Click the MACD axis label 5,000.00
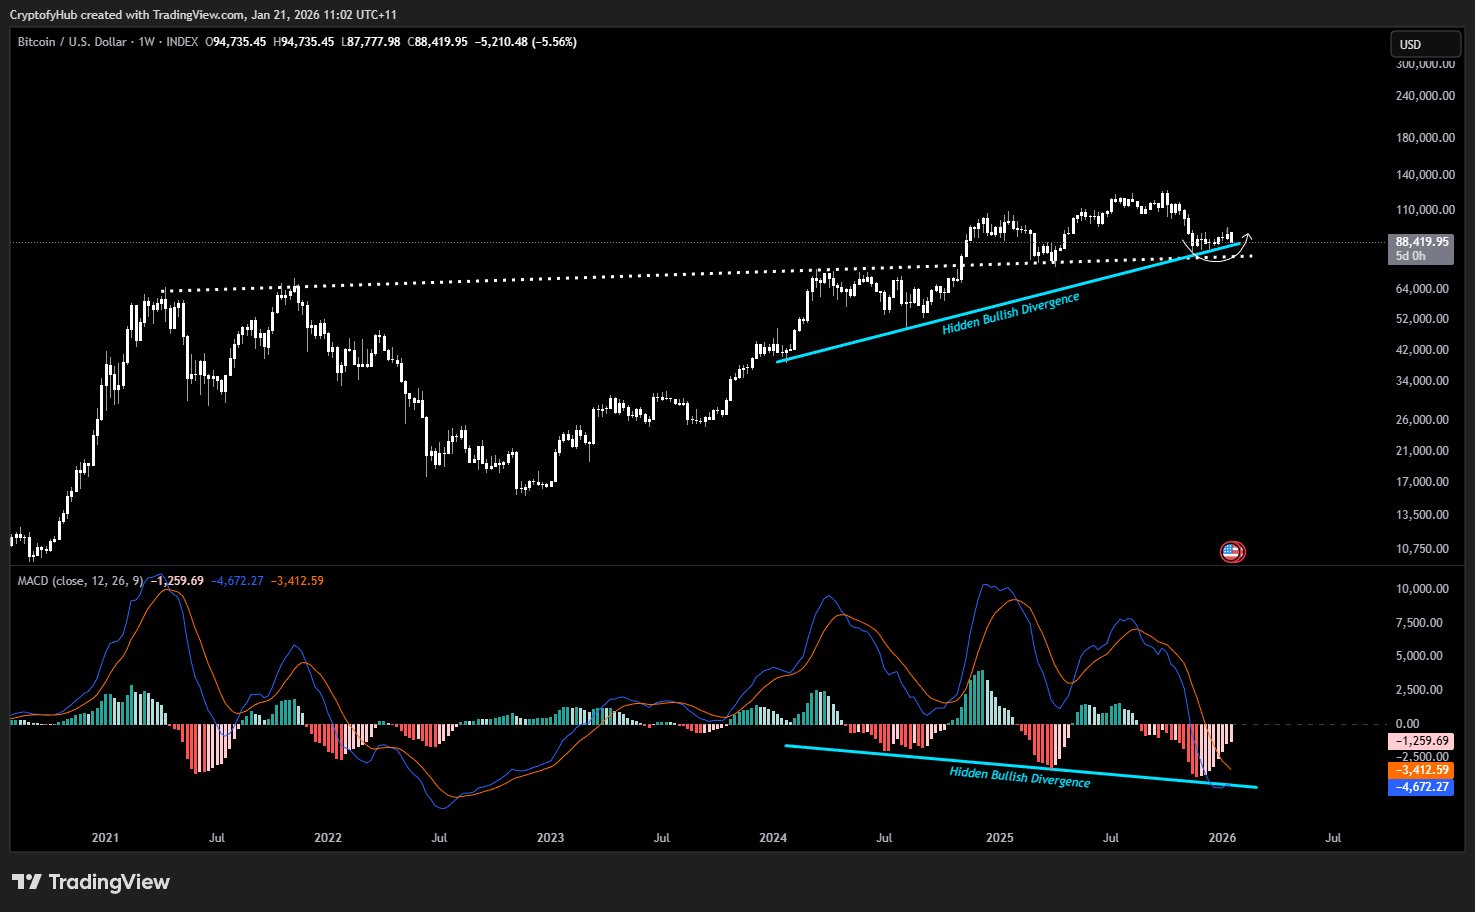Screen dimensions: 1475x912 tap(1420, 656)
